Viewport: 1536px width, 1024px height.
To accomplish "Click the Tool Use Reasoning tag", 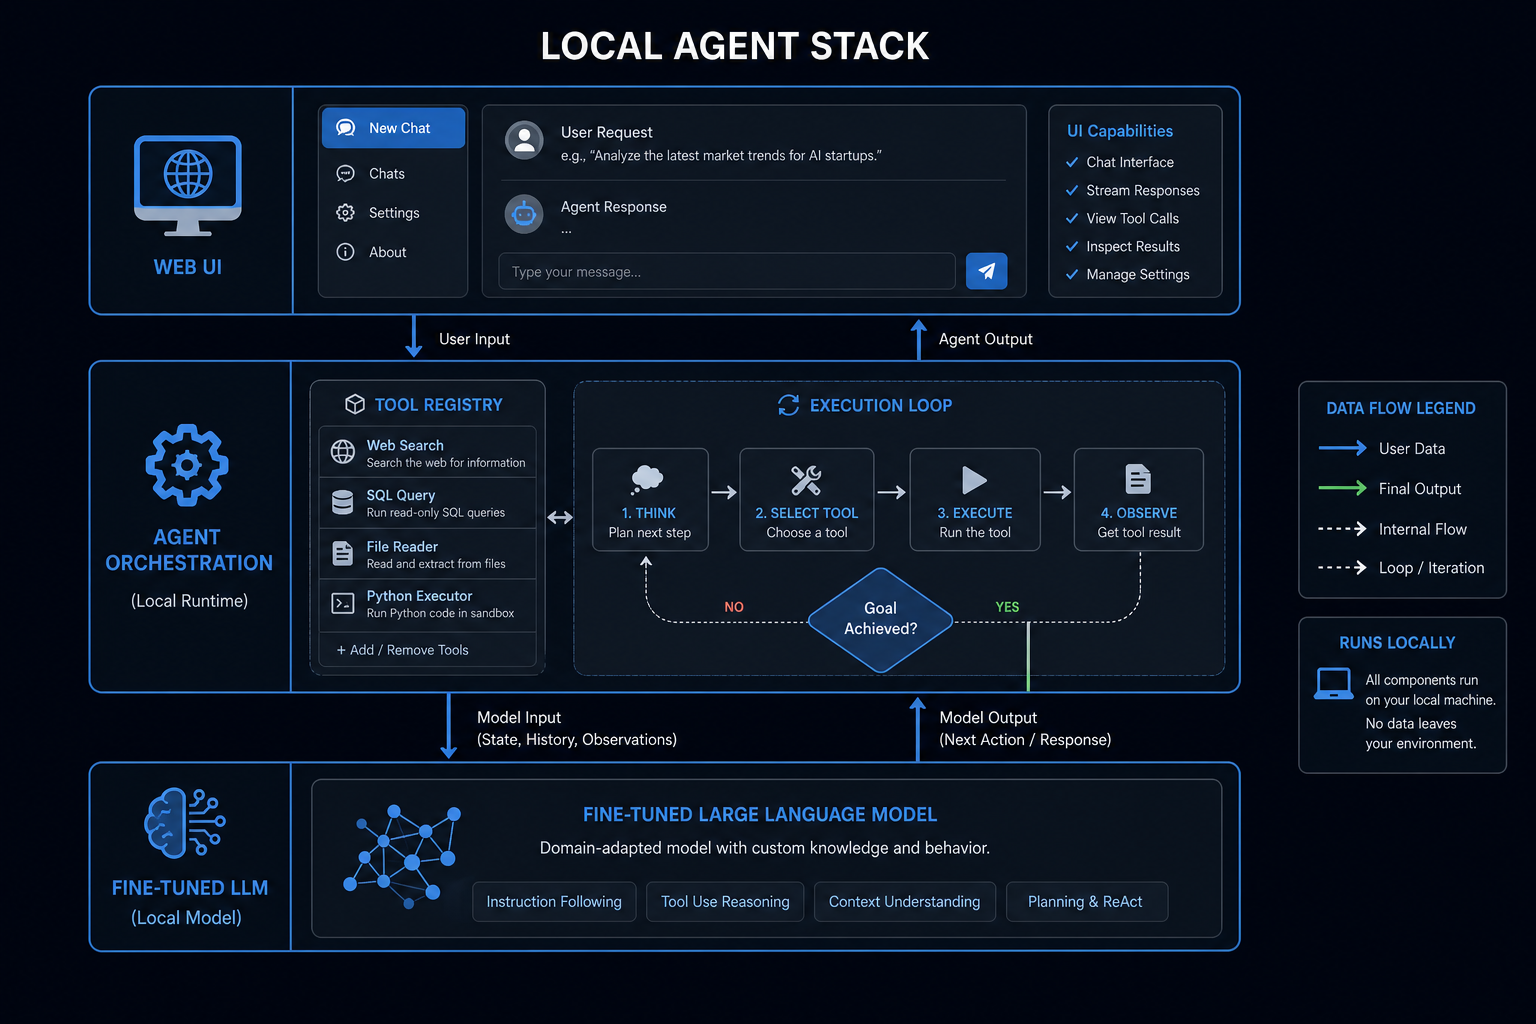I will [725, 902].
